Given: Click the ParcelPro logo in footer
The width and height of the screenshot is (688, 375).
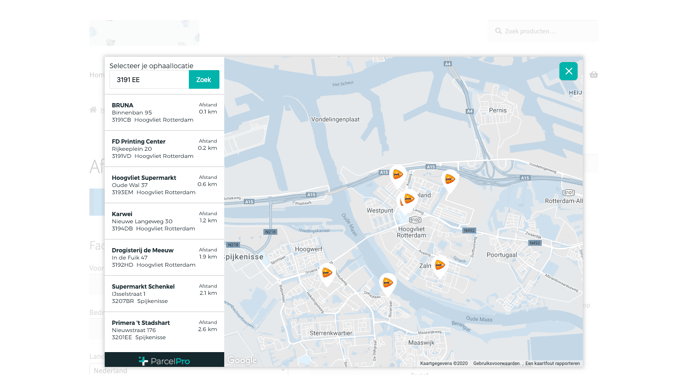Looking at the screenshot, I should (x=164, y=361).
